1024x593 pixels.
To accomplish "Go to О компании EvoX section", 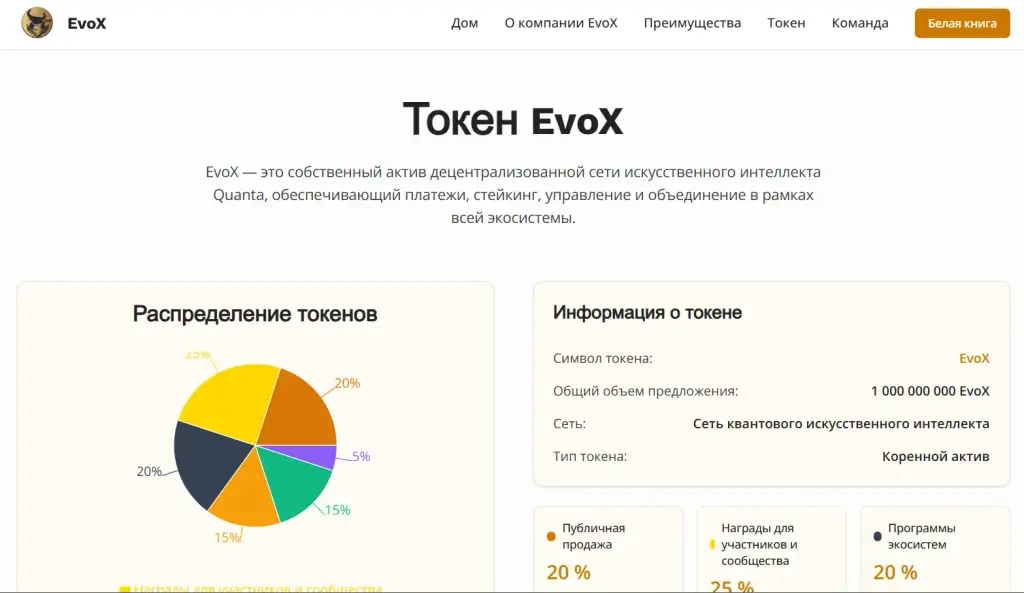I will coord(561,23).
